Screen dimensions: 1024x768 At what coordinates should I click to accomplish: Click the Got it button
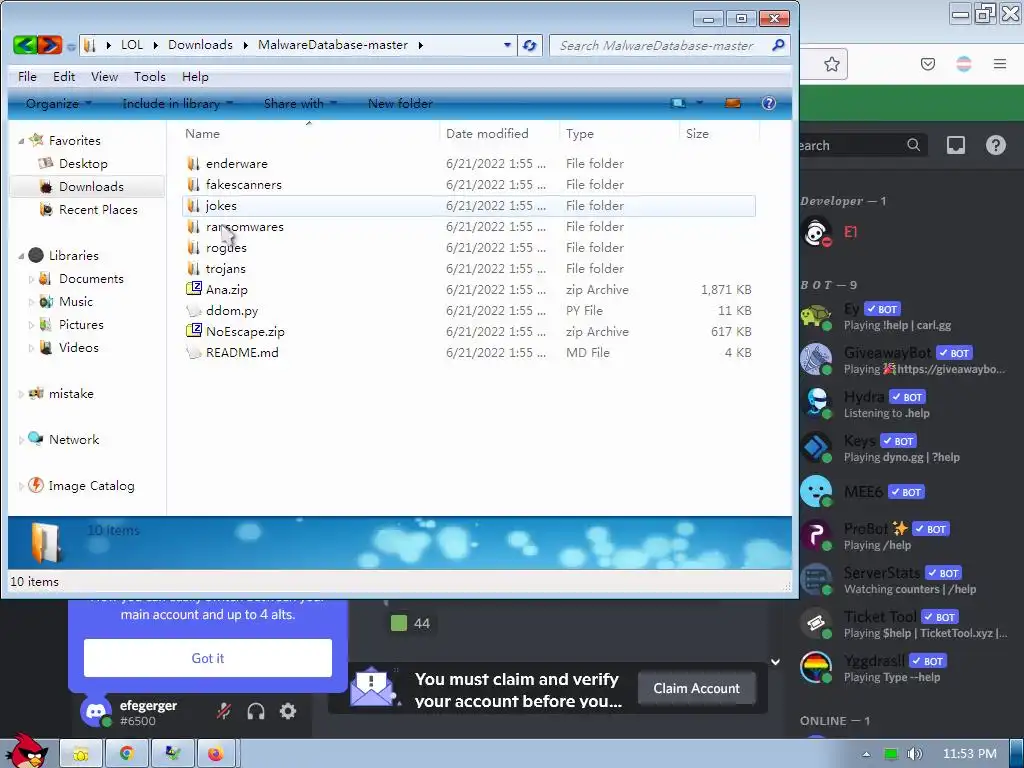pos(208,658)
